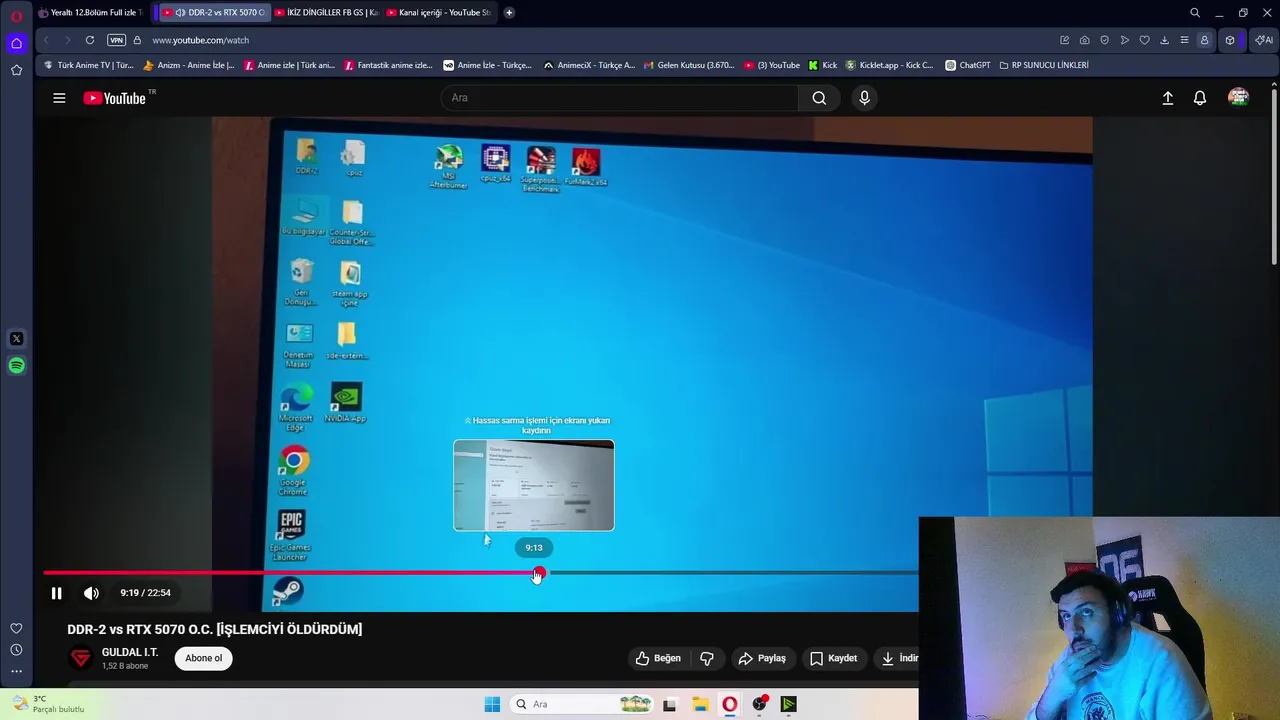Select the DDR-2 vs RTX 5070 tab

click(213, 13)
